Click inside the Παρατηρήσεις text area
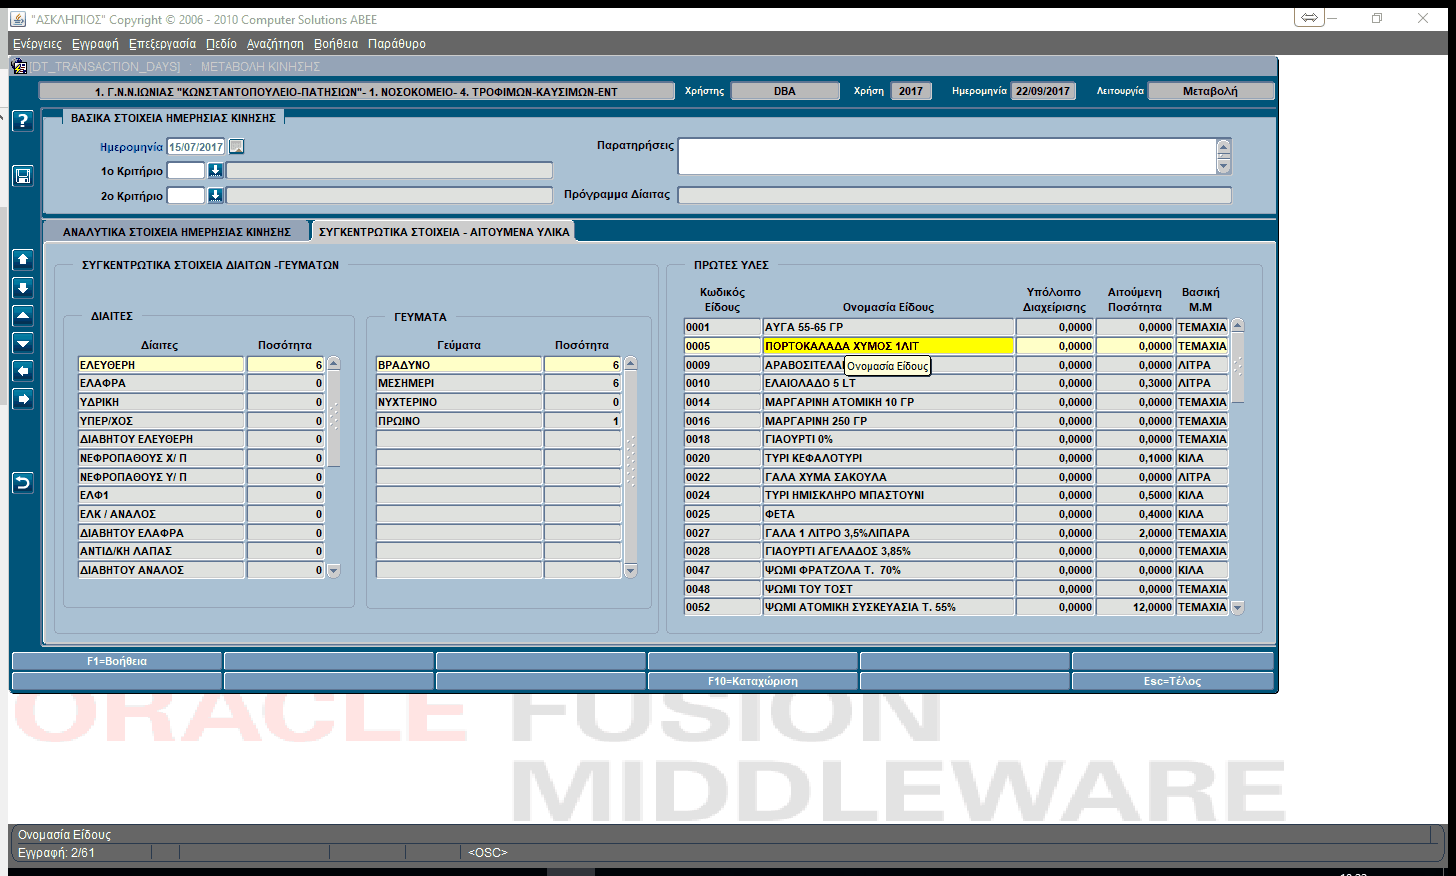This screenshot has width=1456, height=876. pyautogui.click(x=946, y=157)
